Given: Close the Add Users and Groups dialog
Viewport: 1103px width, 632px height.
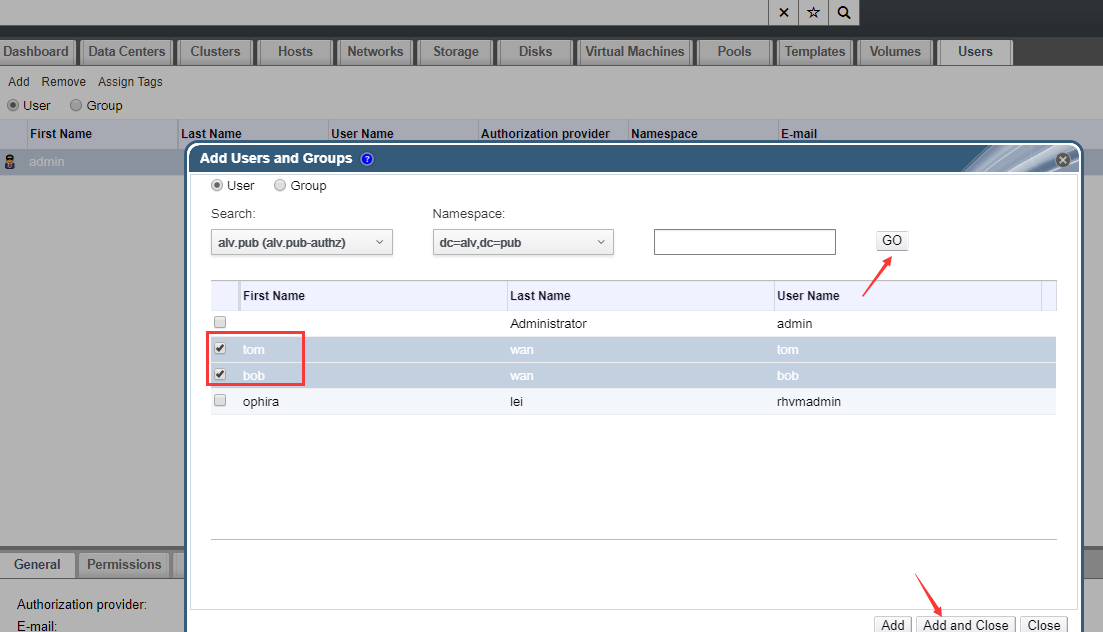Looking at the screenshot, I should (1063, 160).
